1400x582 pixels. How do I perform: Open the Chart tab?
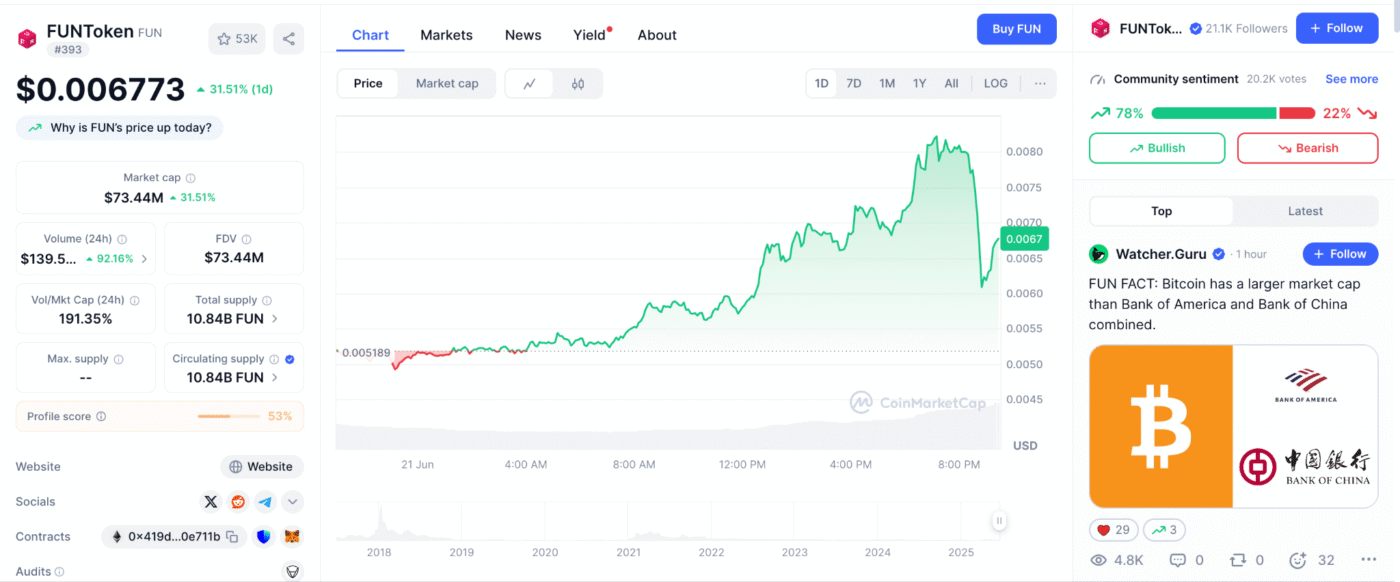click(370, 35)
